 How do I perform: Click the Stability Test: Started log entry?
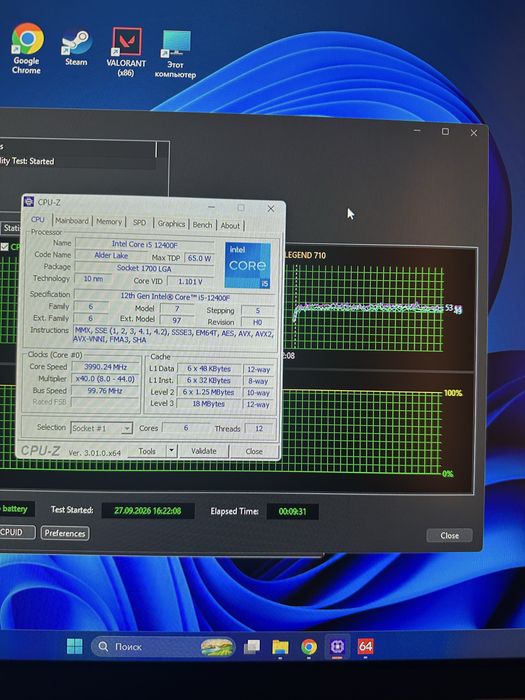[27, 161]
